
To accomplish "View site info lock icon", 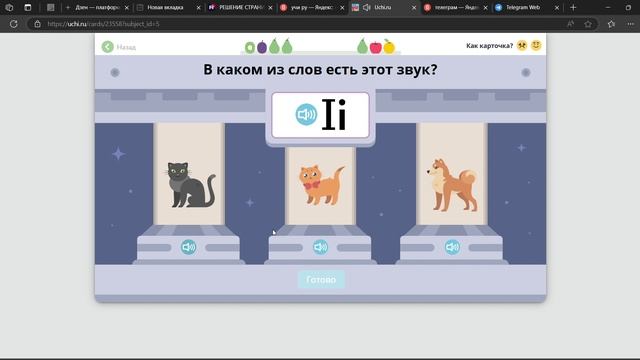I will pos(38,24).
